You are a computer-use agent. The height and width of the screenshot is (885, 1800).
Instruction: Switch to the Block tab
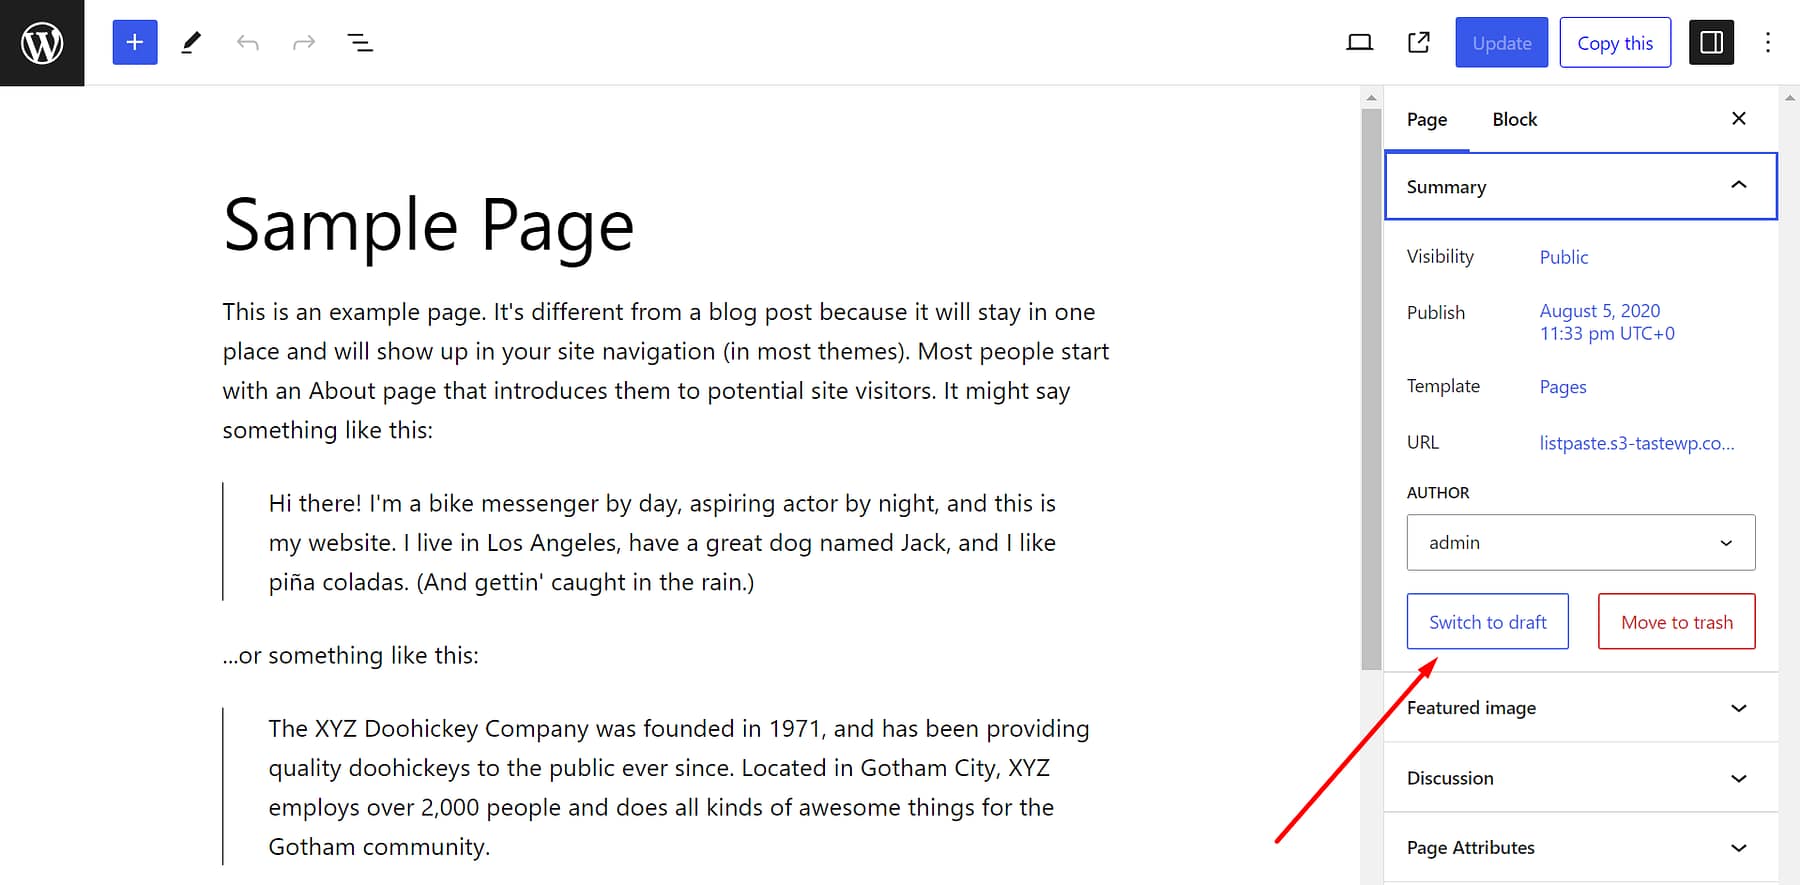click(1514, 119)
